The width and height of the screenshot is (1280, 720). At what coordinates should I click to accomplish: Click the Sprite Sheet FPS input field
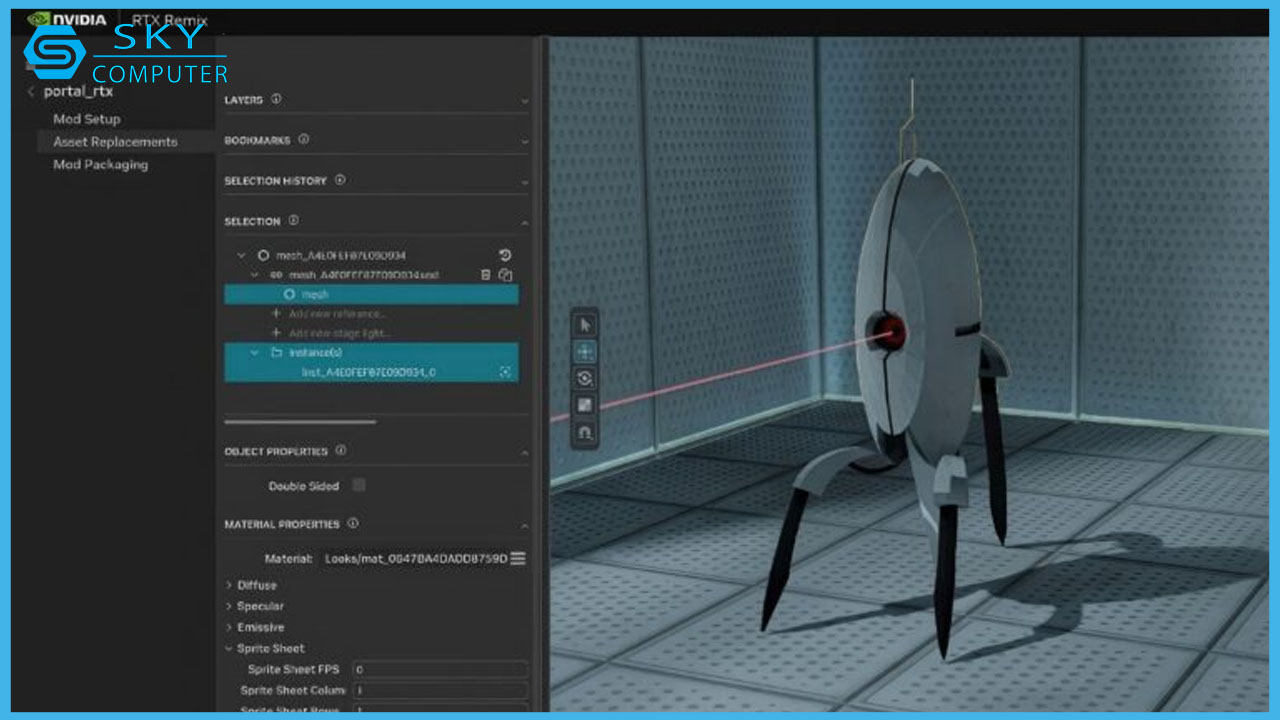click(x=439, y=669)
